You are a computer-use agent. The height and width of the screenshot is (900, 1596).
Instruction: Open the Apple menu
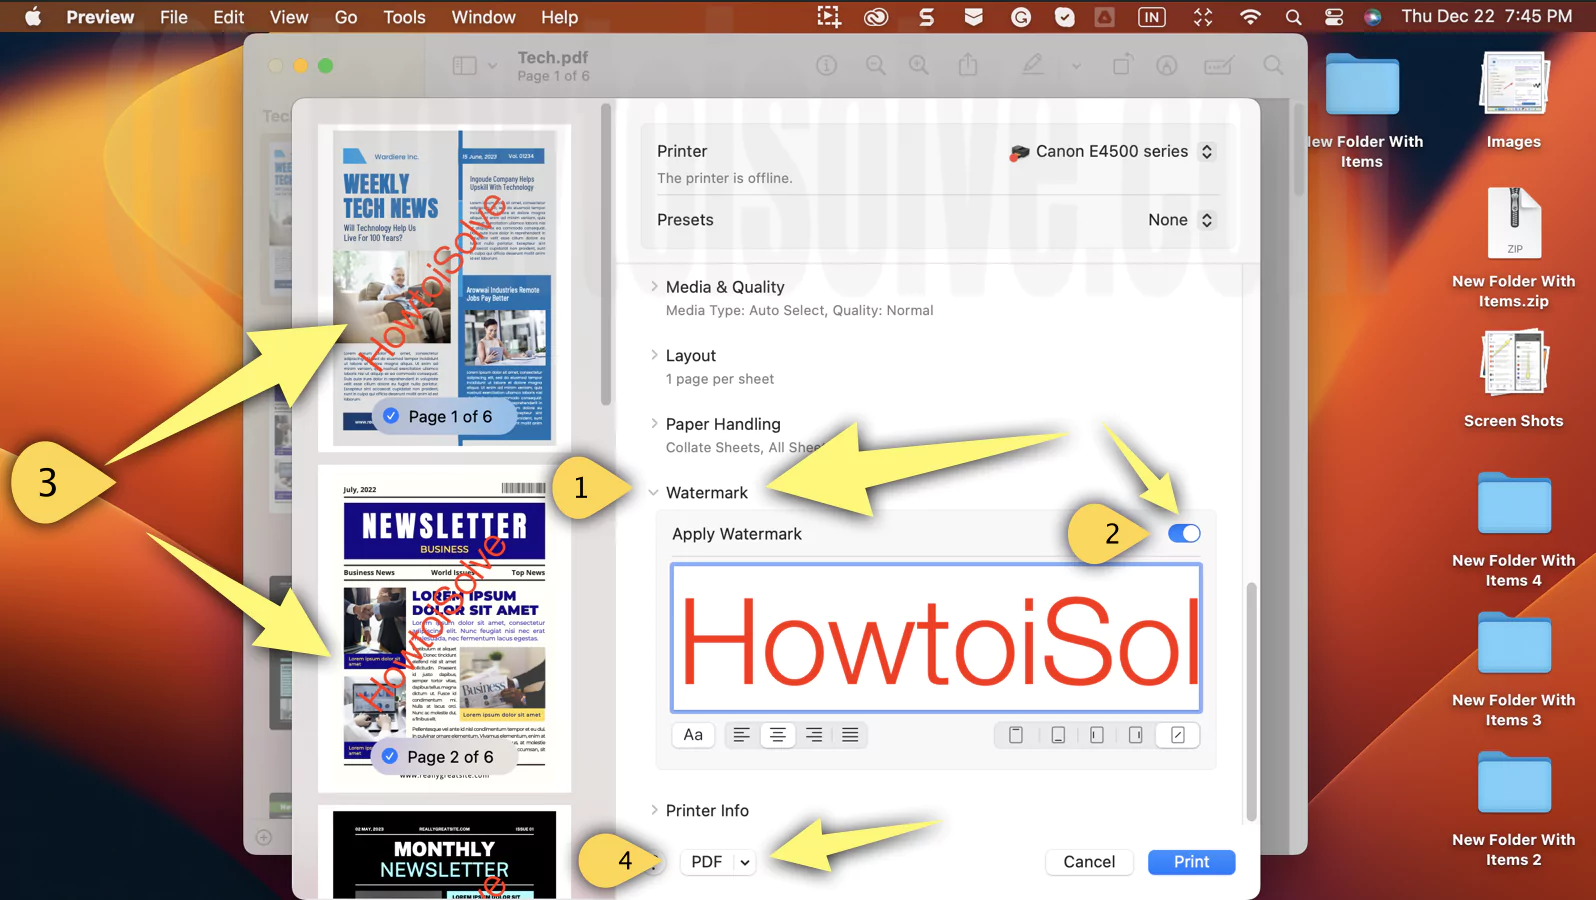click(33, 17)
